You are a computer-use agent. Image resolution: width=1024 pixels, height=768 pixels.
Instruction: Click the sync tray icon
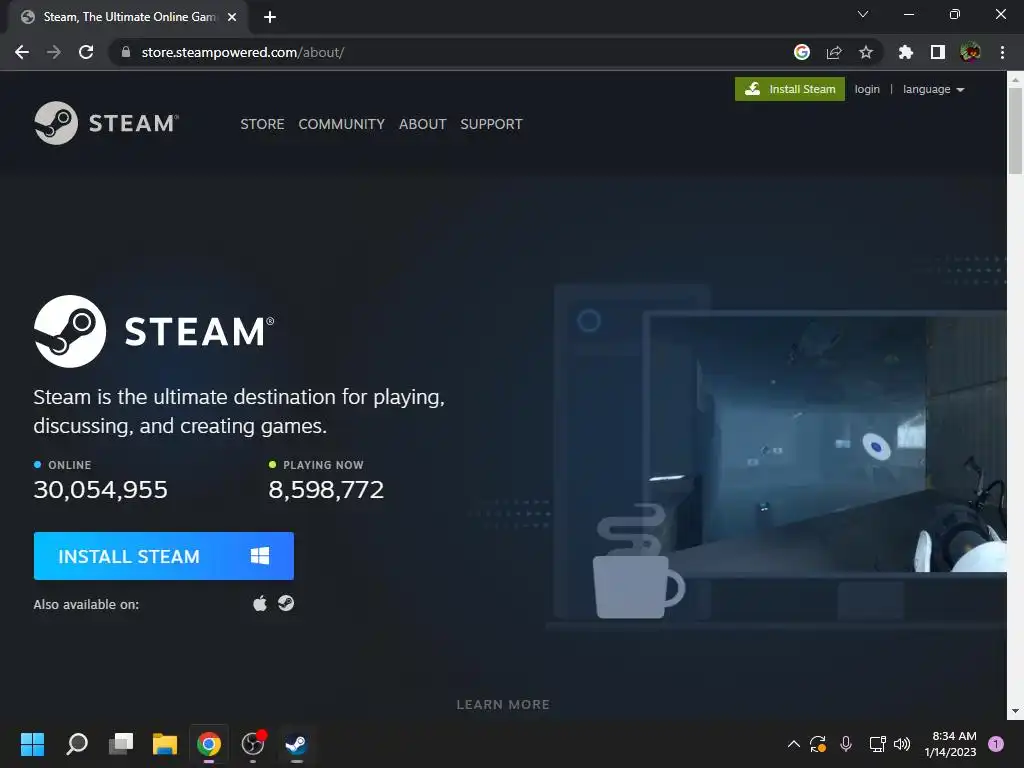point(818,744)
